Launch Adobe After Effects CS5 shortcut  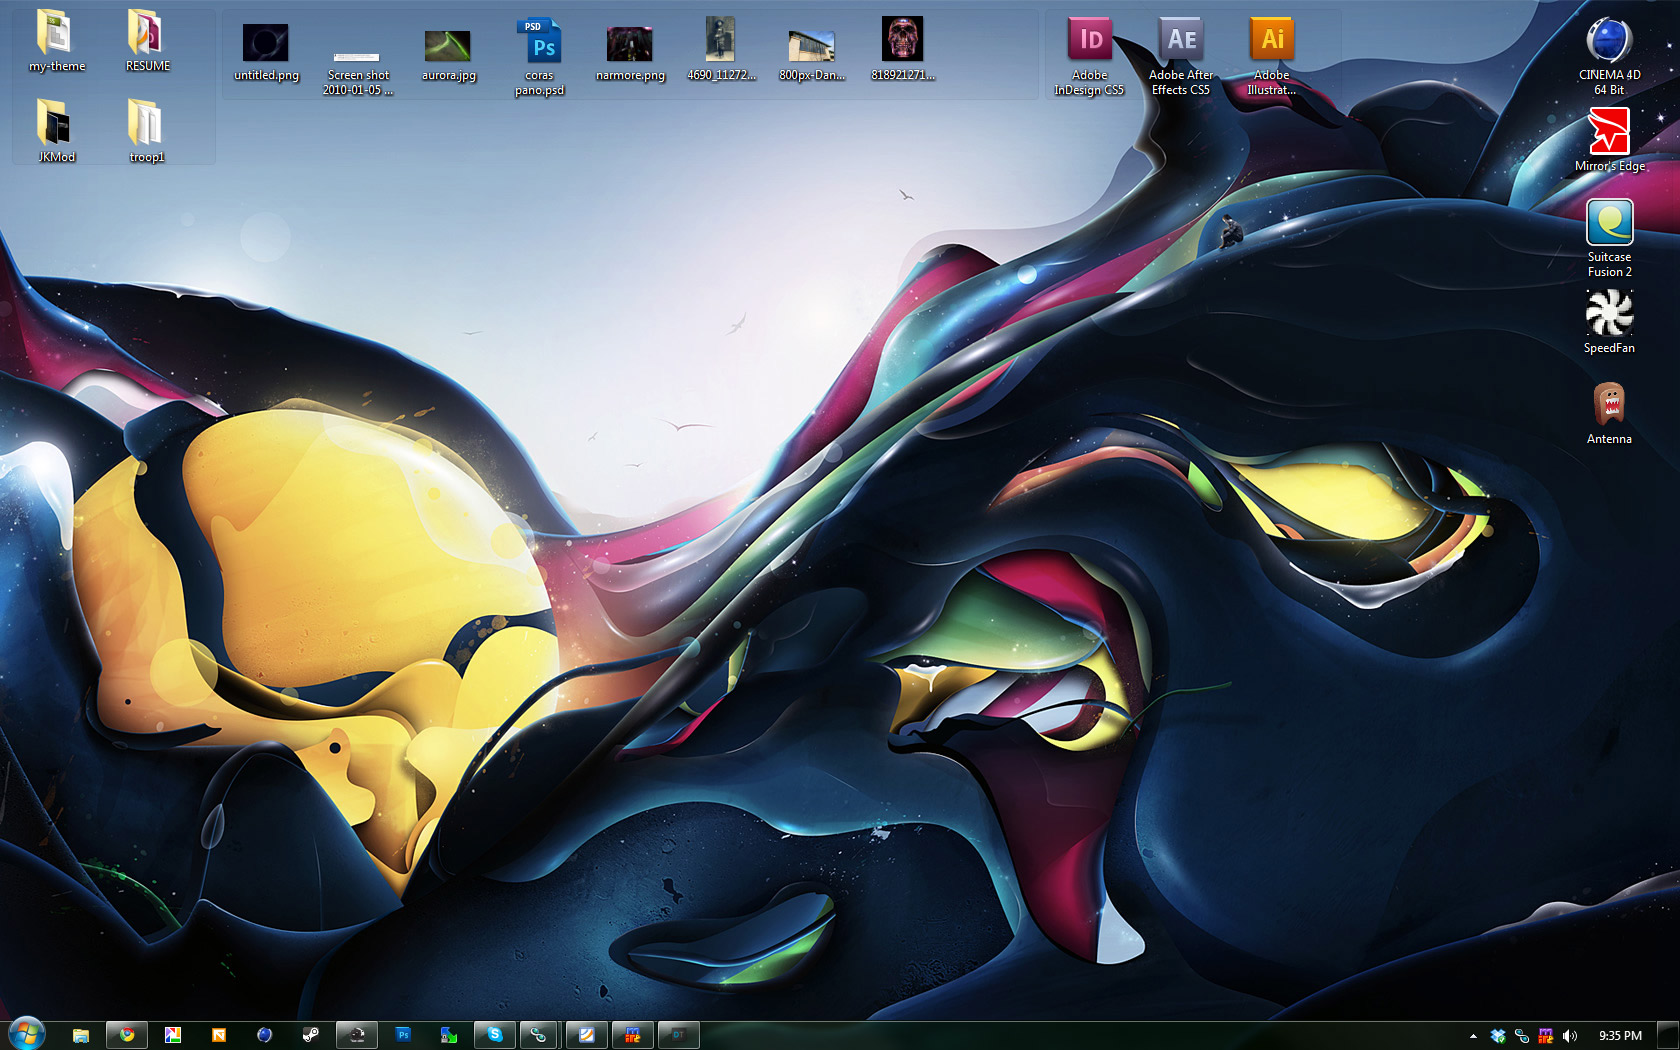coord(1181,41)
